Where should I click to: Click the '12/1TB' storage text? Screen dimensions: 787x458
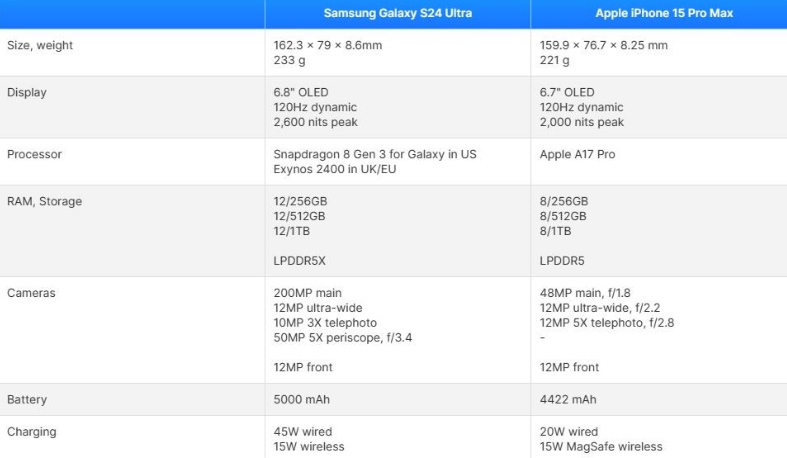point(292,231)
